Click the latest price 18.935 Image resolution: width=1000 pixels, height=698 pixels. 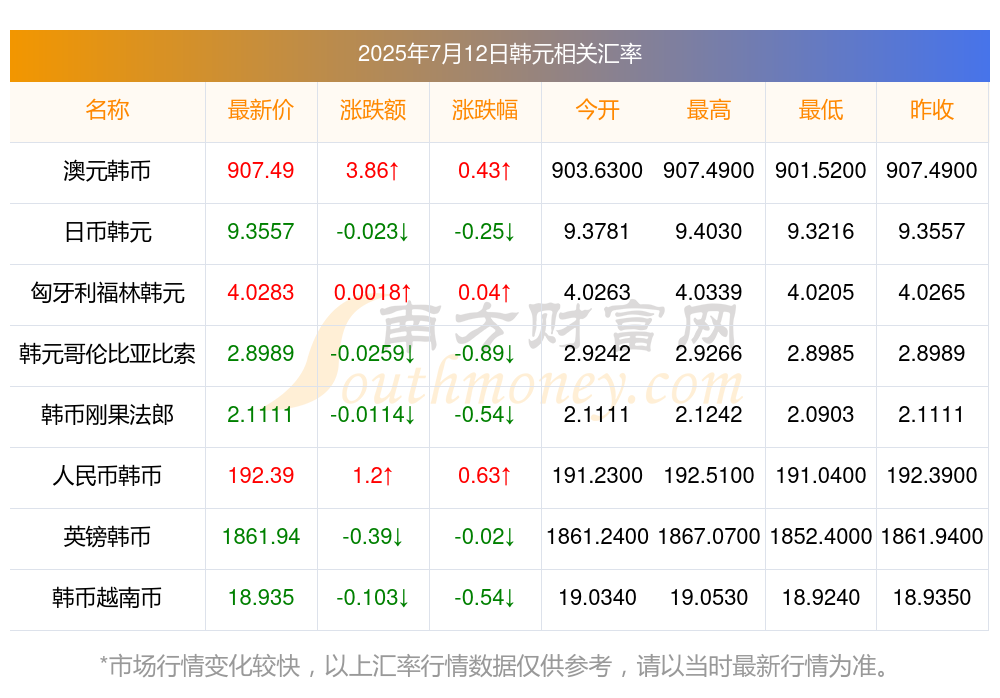click(x=261, y=598)
